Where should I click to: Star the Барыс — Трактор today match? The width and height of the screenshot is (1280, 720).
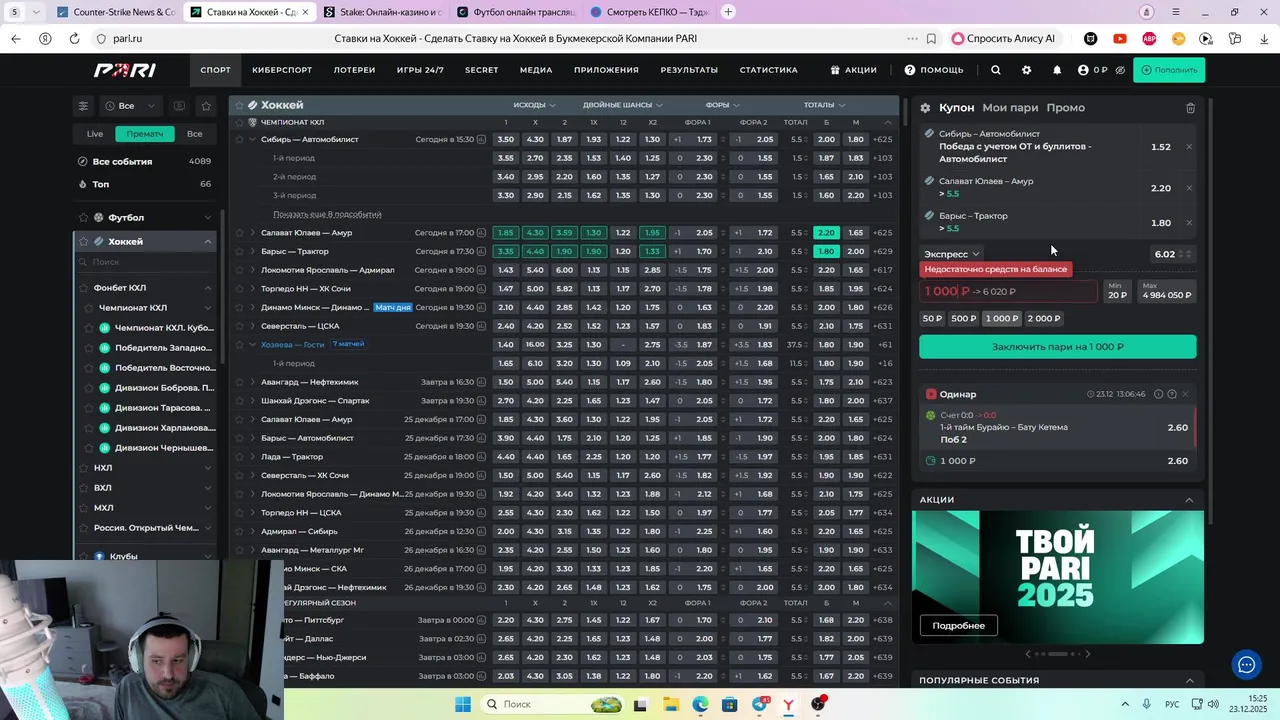point(239,252)
